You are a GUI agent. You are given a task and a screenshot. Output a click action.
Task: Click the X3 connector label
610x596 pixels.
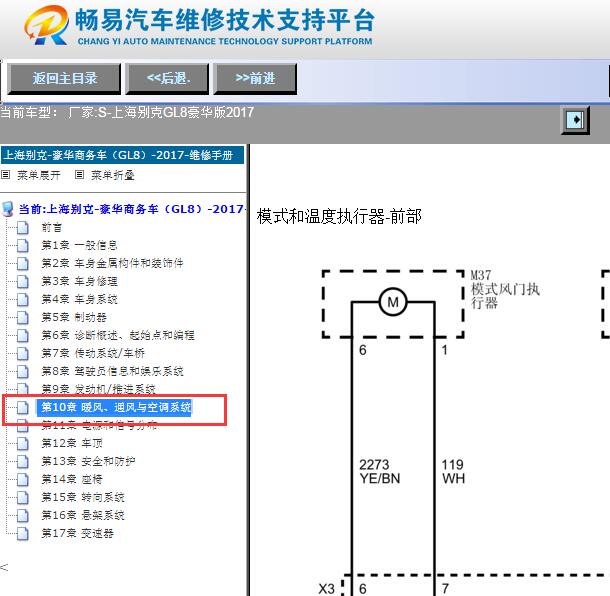click(x=326, y=588)
